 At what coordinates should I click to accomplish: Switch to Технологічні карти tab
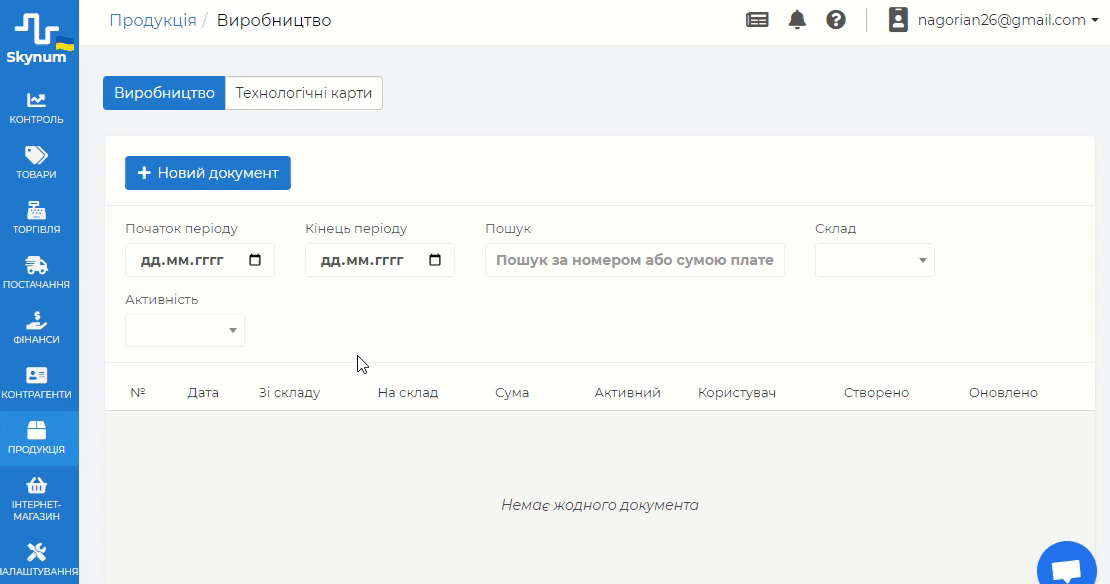pos(304,93)
